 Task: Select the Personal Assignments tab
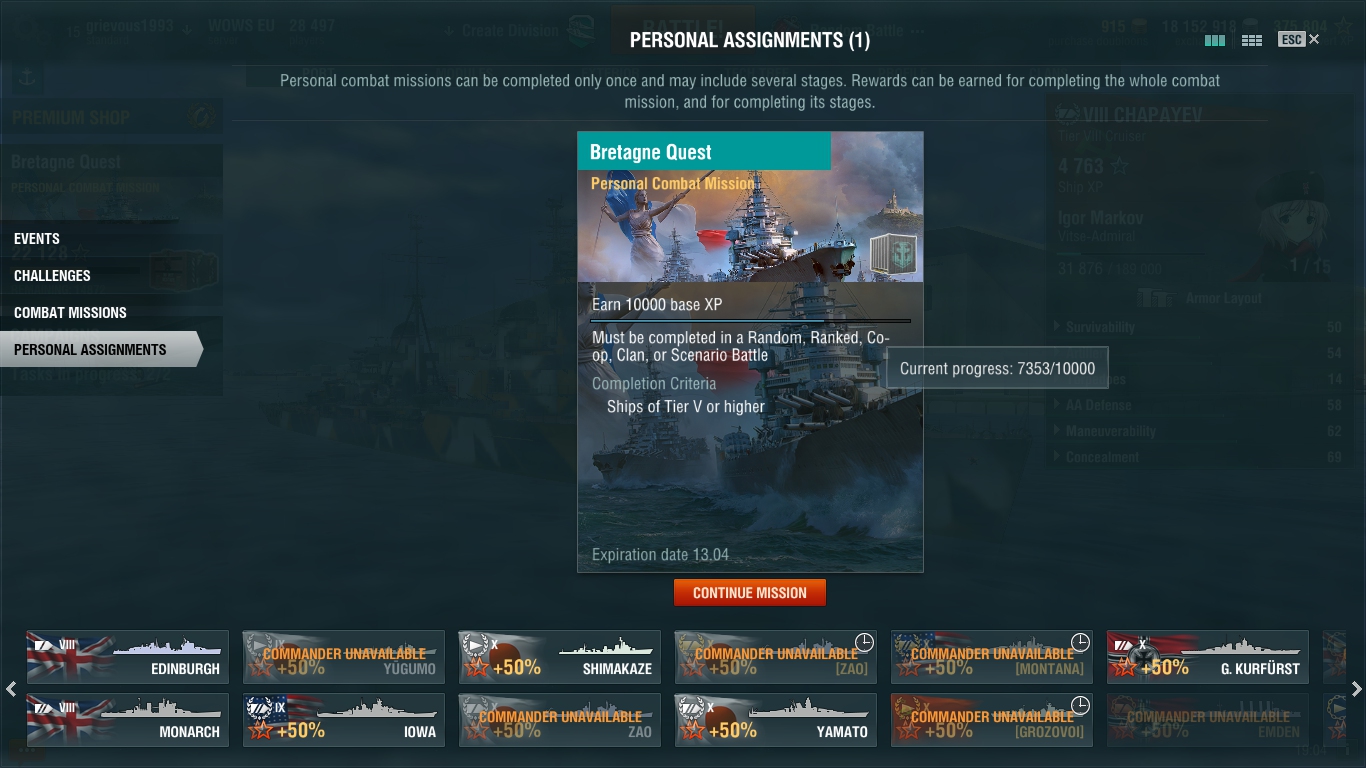coord(100,349)
